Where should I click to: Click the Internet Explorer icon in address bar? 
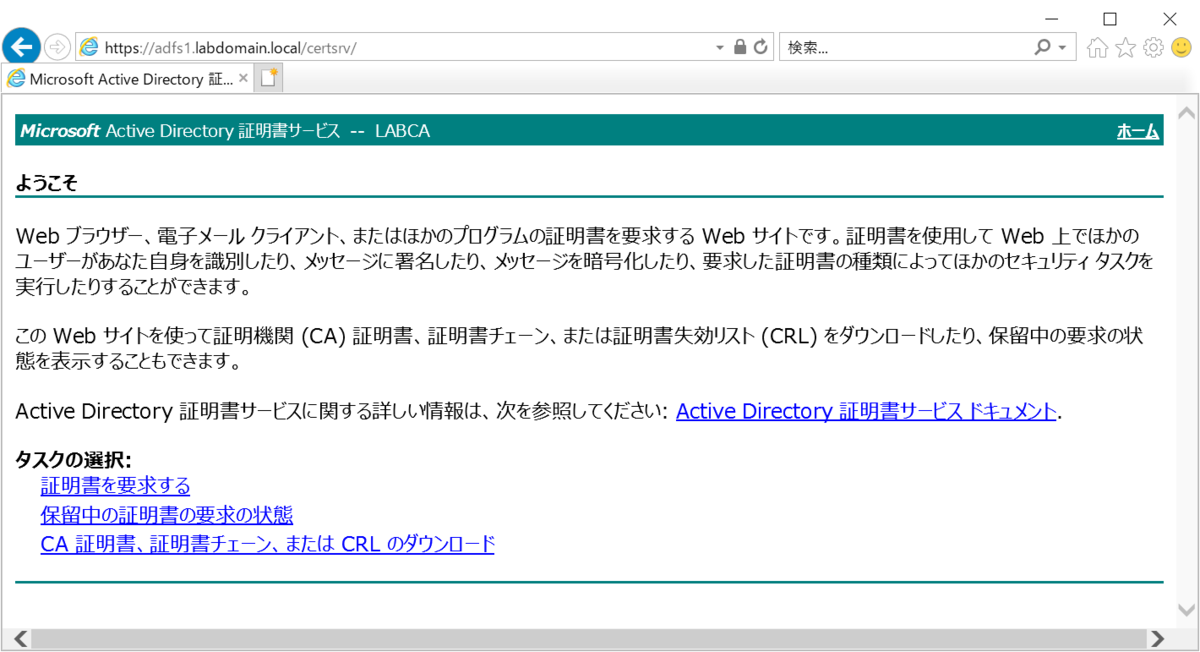pyautogui.click(x=89, y=47)
